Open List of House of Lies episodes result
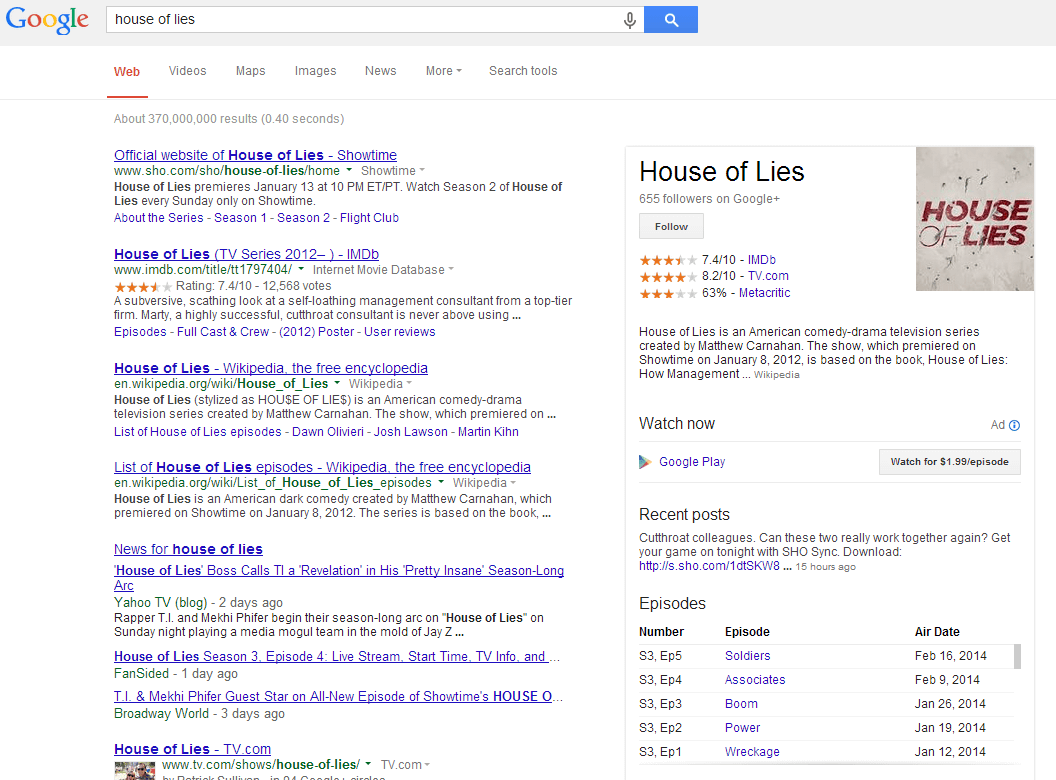This screenshot has height=780, width=1056. coord(322,467)
